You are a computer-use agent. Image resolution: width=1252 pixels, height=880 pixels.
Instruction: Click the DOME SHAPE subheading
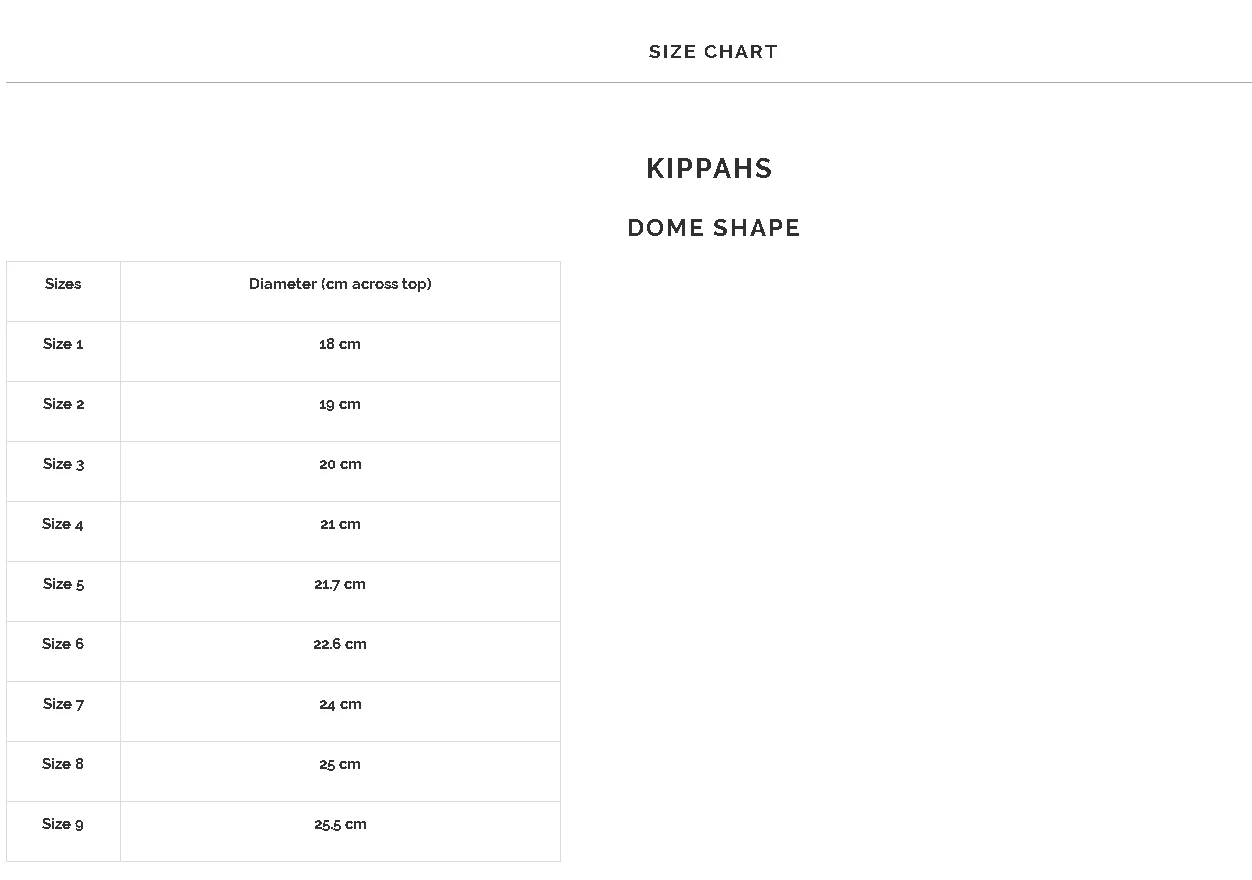pyautogui.click(x=713, y=228)
